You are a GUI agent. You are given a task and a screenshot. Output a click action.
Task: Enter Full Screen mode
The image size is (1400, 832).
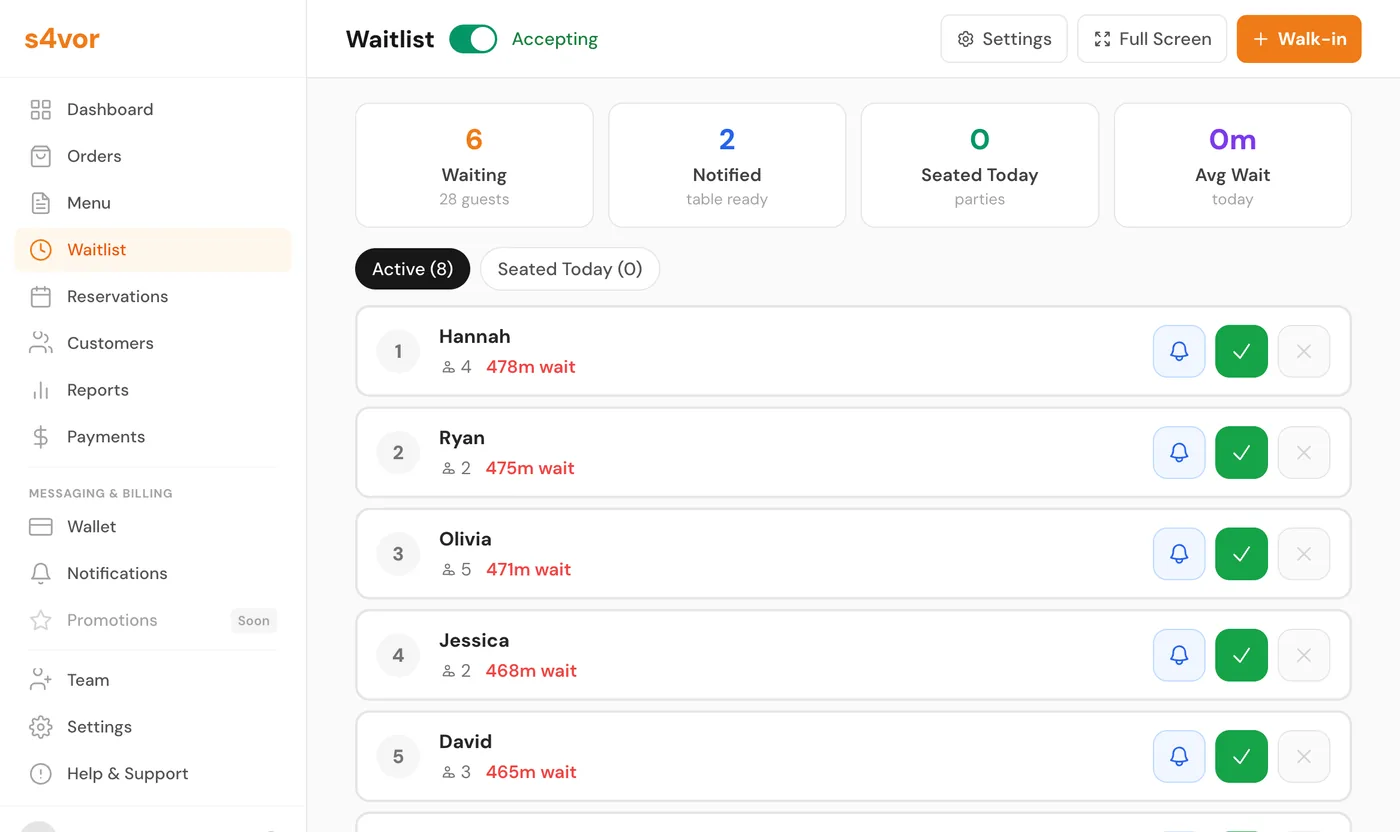pos(1152,38)
